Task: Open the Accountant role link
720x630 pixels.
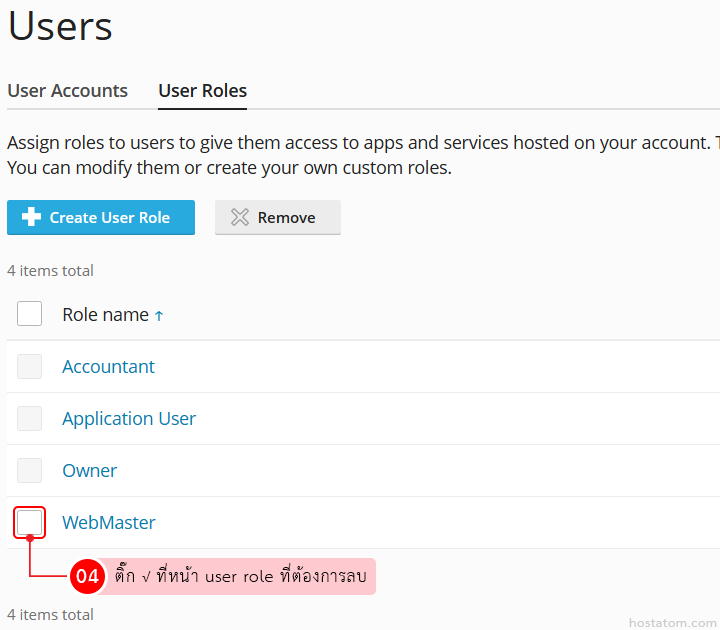Action: click(108, 367)
